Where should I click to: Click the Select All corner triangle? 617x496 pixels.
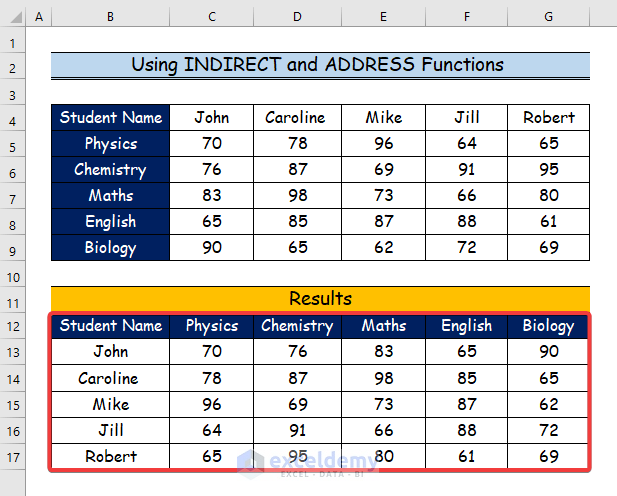(15, 17)
